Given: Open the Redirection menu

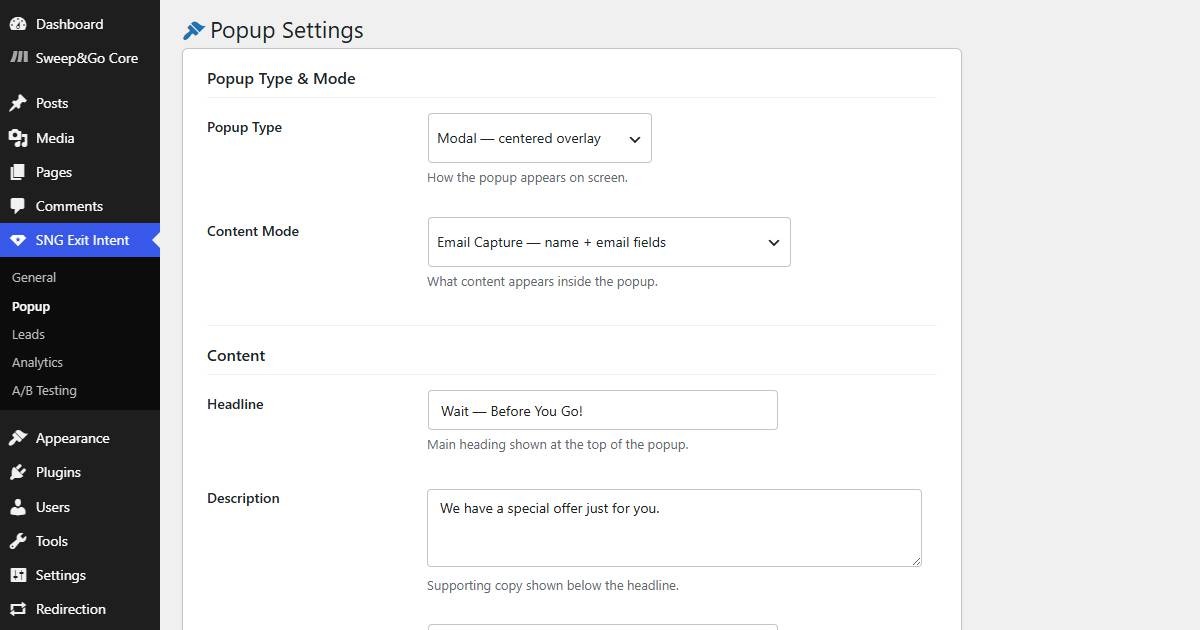Looking at the screenshot, I should [x=80, y=609].
